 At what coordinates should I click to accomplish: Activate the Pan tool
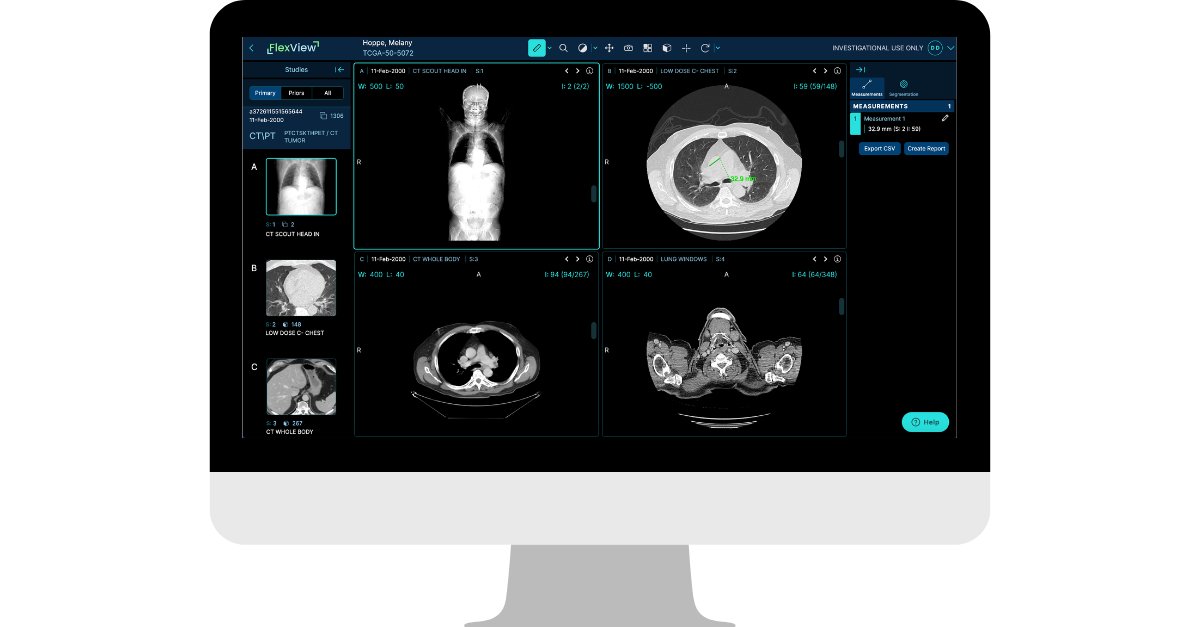(x=609, y=47)
